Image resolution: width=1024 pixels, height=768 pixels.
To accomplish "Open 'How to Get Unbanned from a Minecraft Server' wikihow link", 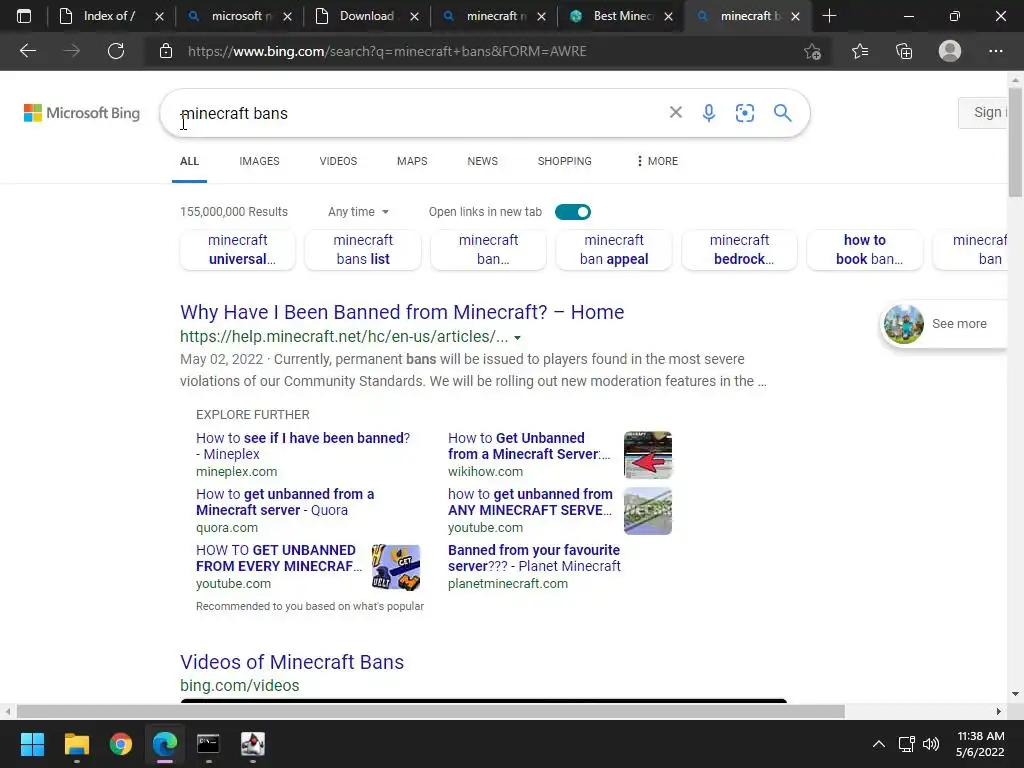I will [x=529, y=446].
